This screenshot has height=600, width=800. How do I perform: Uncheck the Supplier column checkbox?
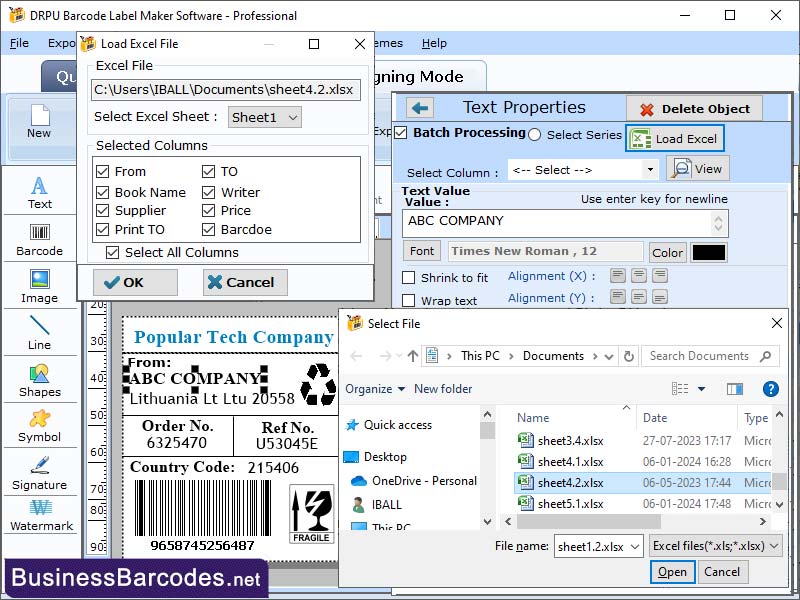click(101, 211)
